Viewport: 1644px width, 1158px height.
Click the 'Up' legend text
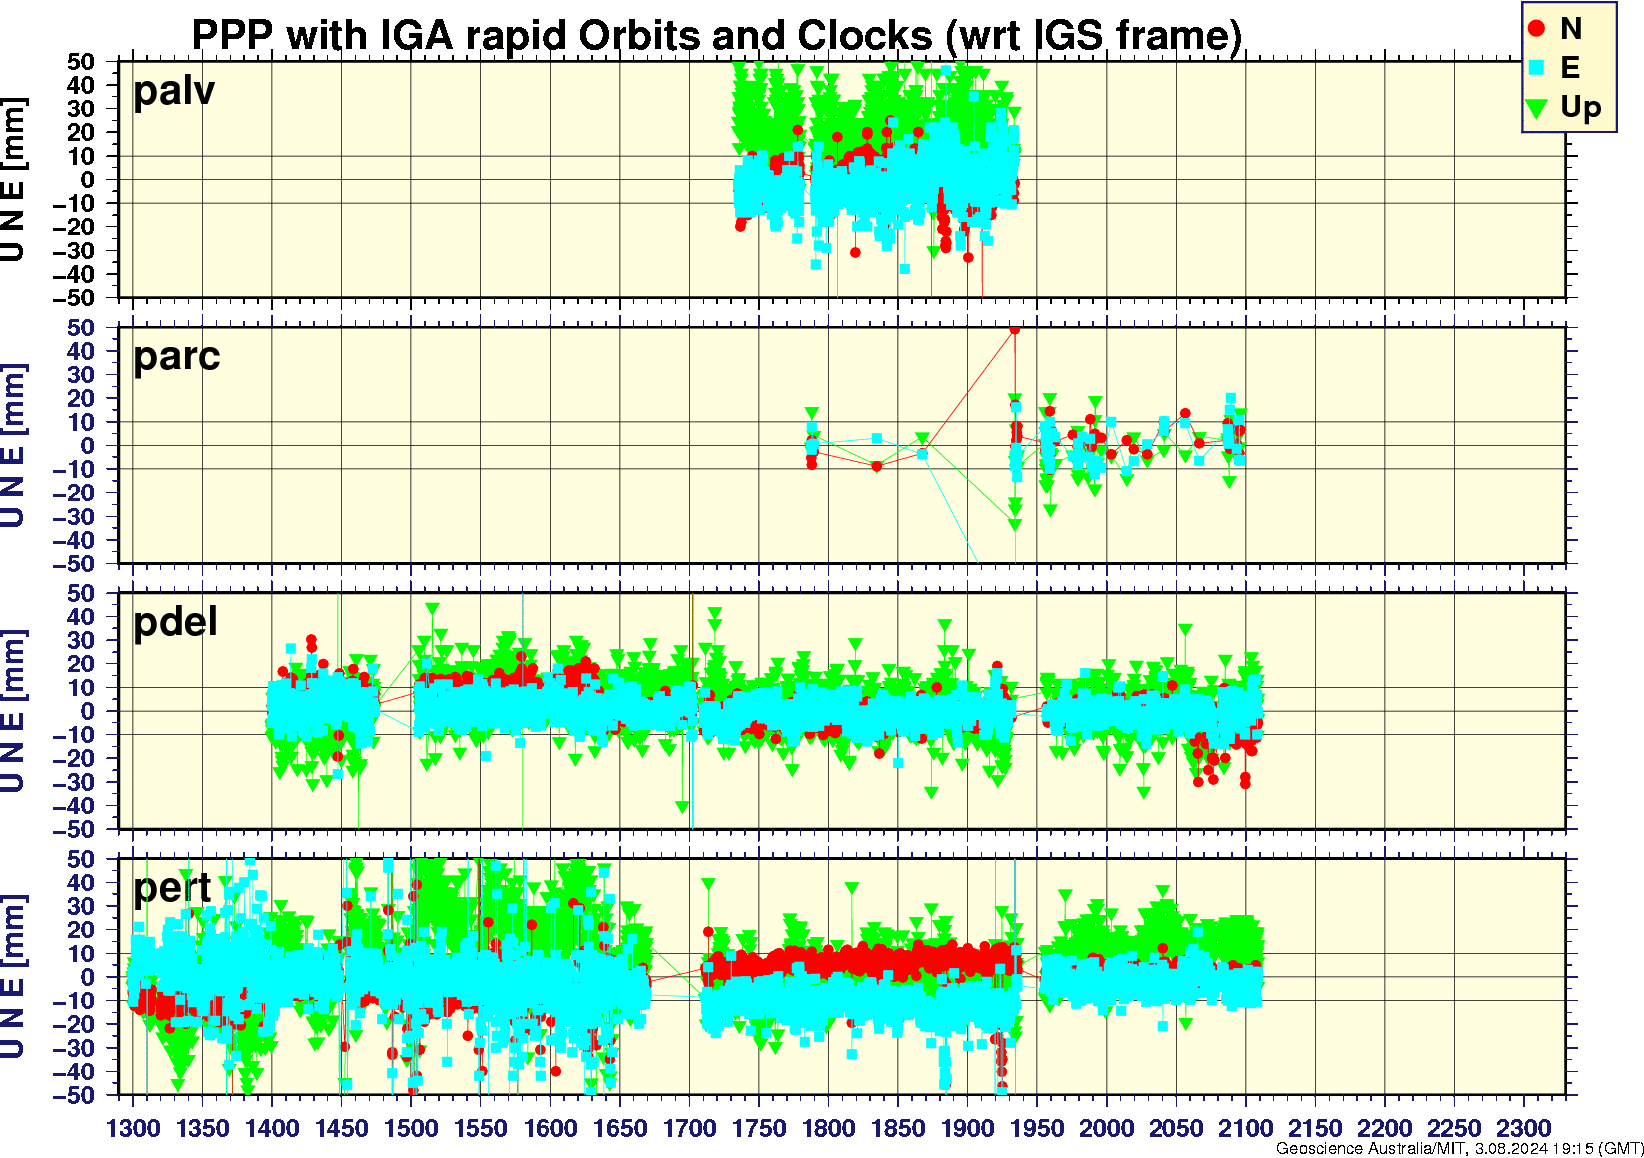(1581, 108)
